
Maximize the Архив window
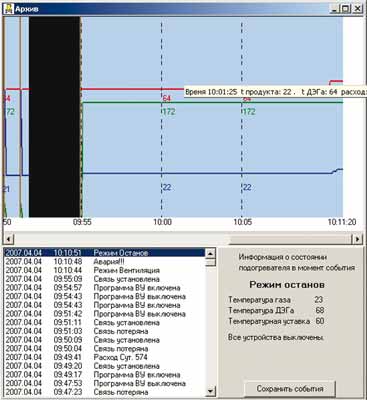point(346,8)
